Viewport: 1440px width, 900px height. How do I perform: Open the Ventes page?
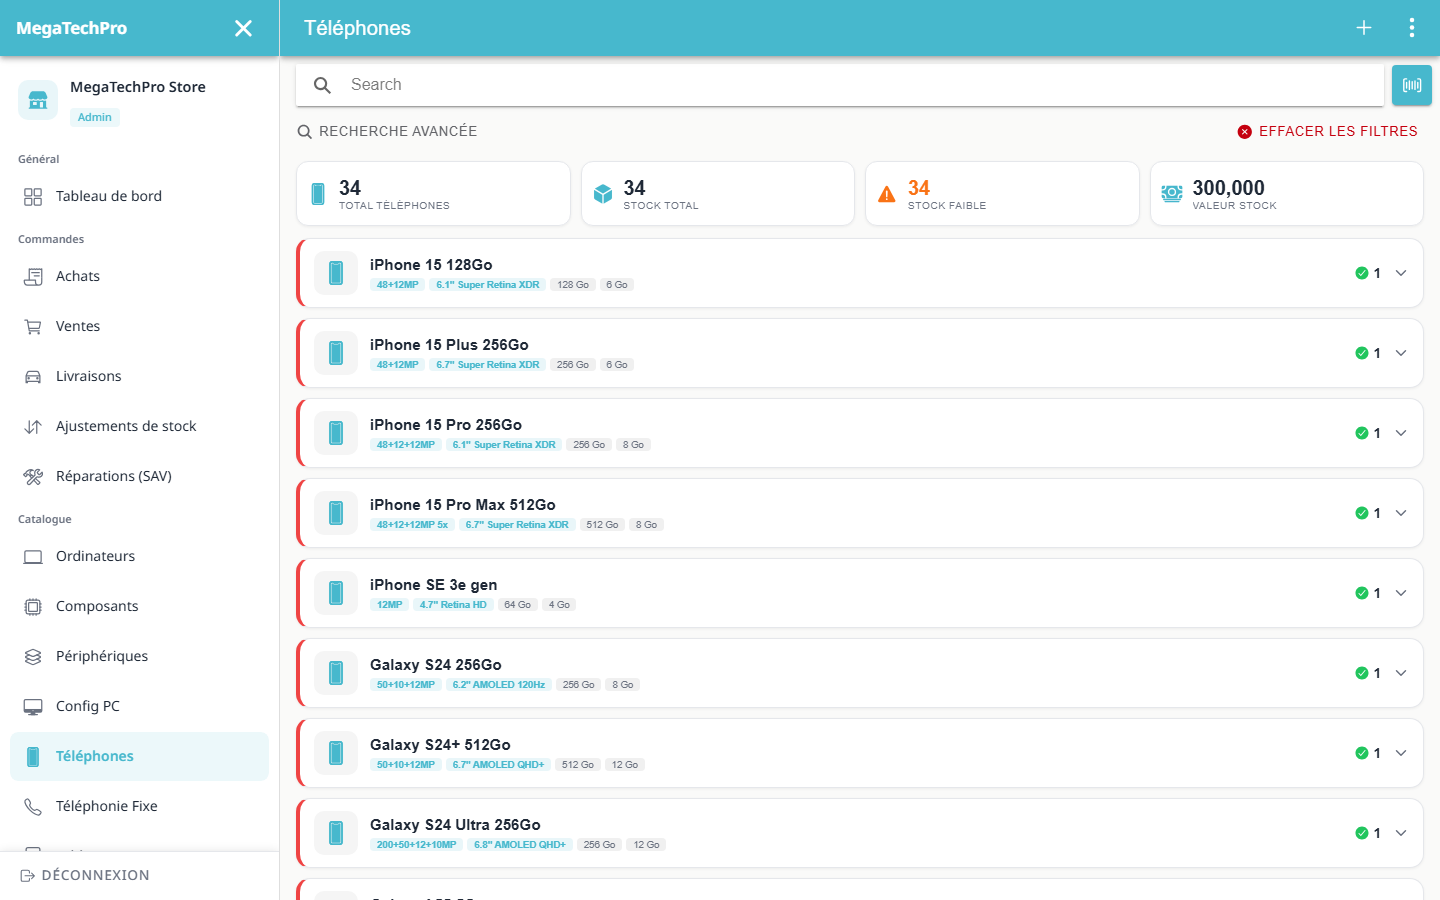[x=139, y=326]
